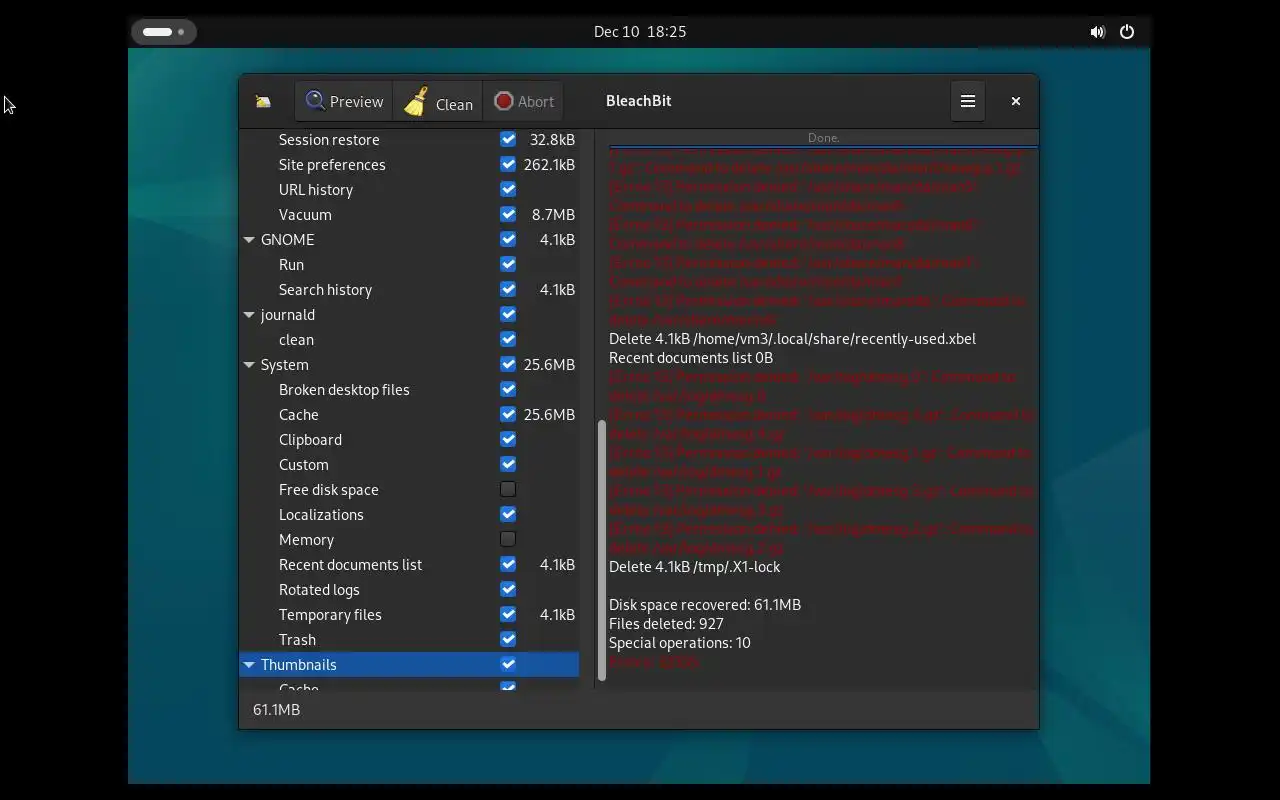The height and width of the screenshot is (800, 1280).
Task: Select the Thumbnails group row
Action: [409, 664]
